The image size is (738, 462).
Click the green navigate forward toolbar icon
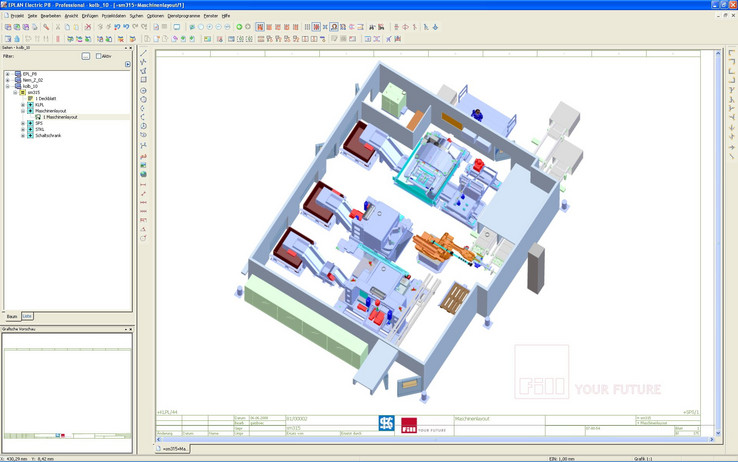239,27
